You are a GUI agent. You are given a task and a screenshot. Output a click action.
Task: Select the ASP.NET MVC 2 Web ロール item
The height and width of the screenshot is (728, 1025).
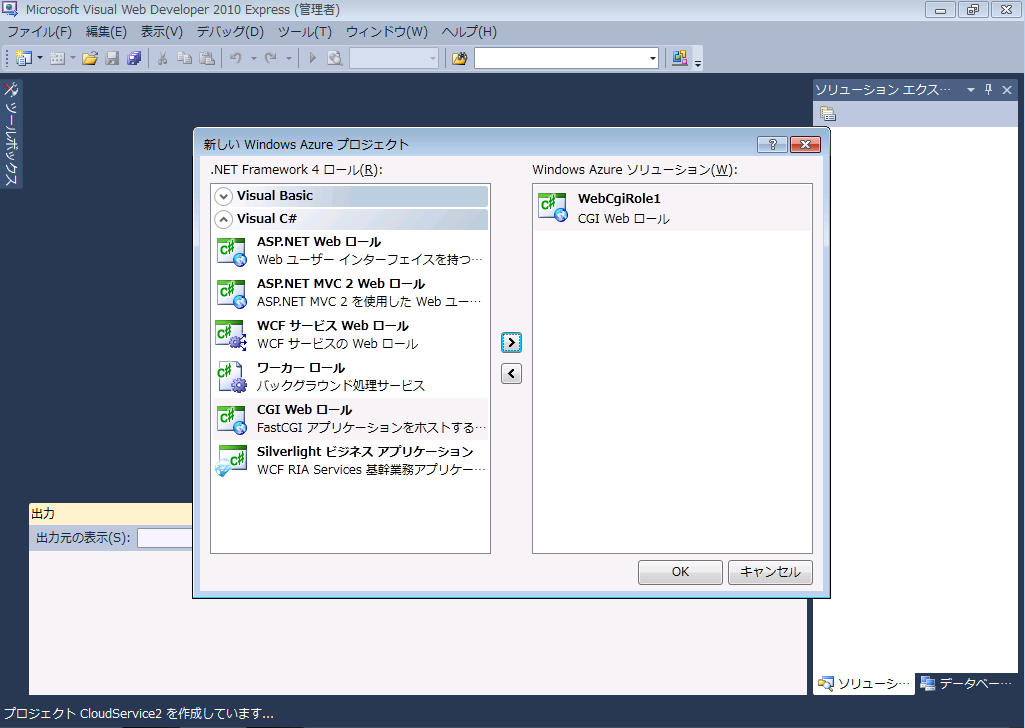(x=350, y=293)
